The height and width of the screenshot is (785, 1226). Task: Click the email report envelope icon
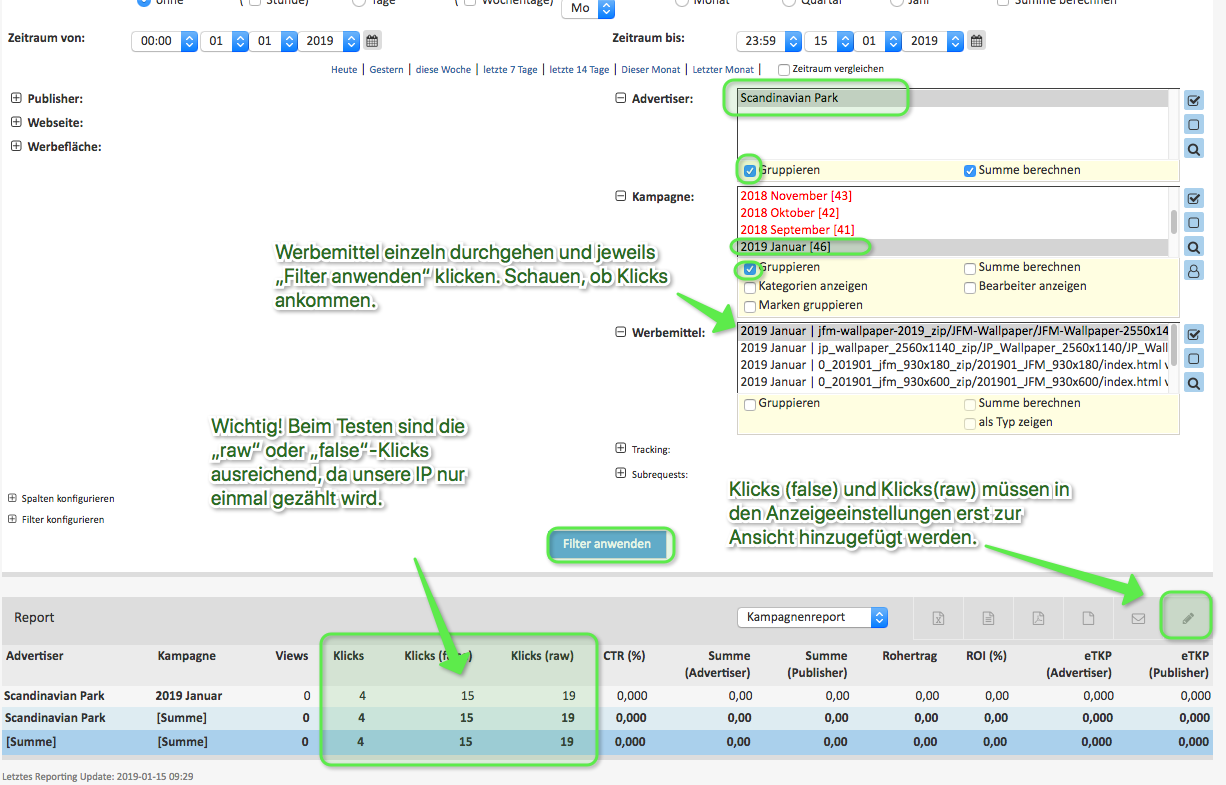[x=1138, y=618]
